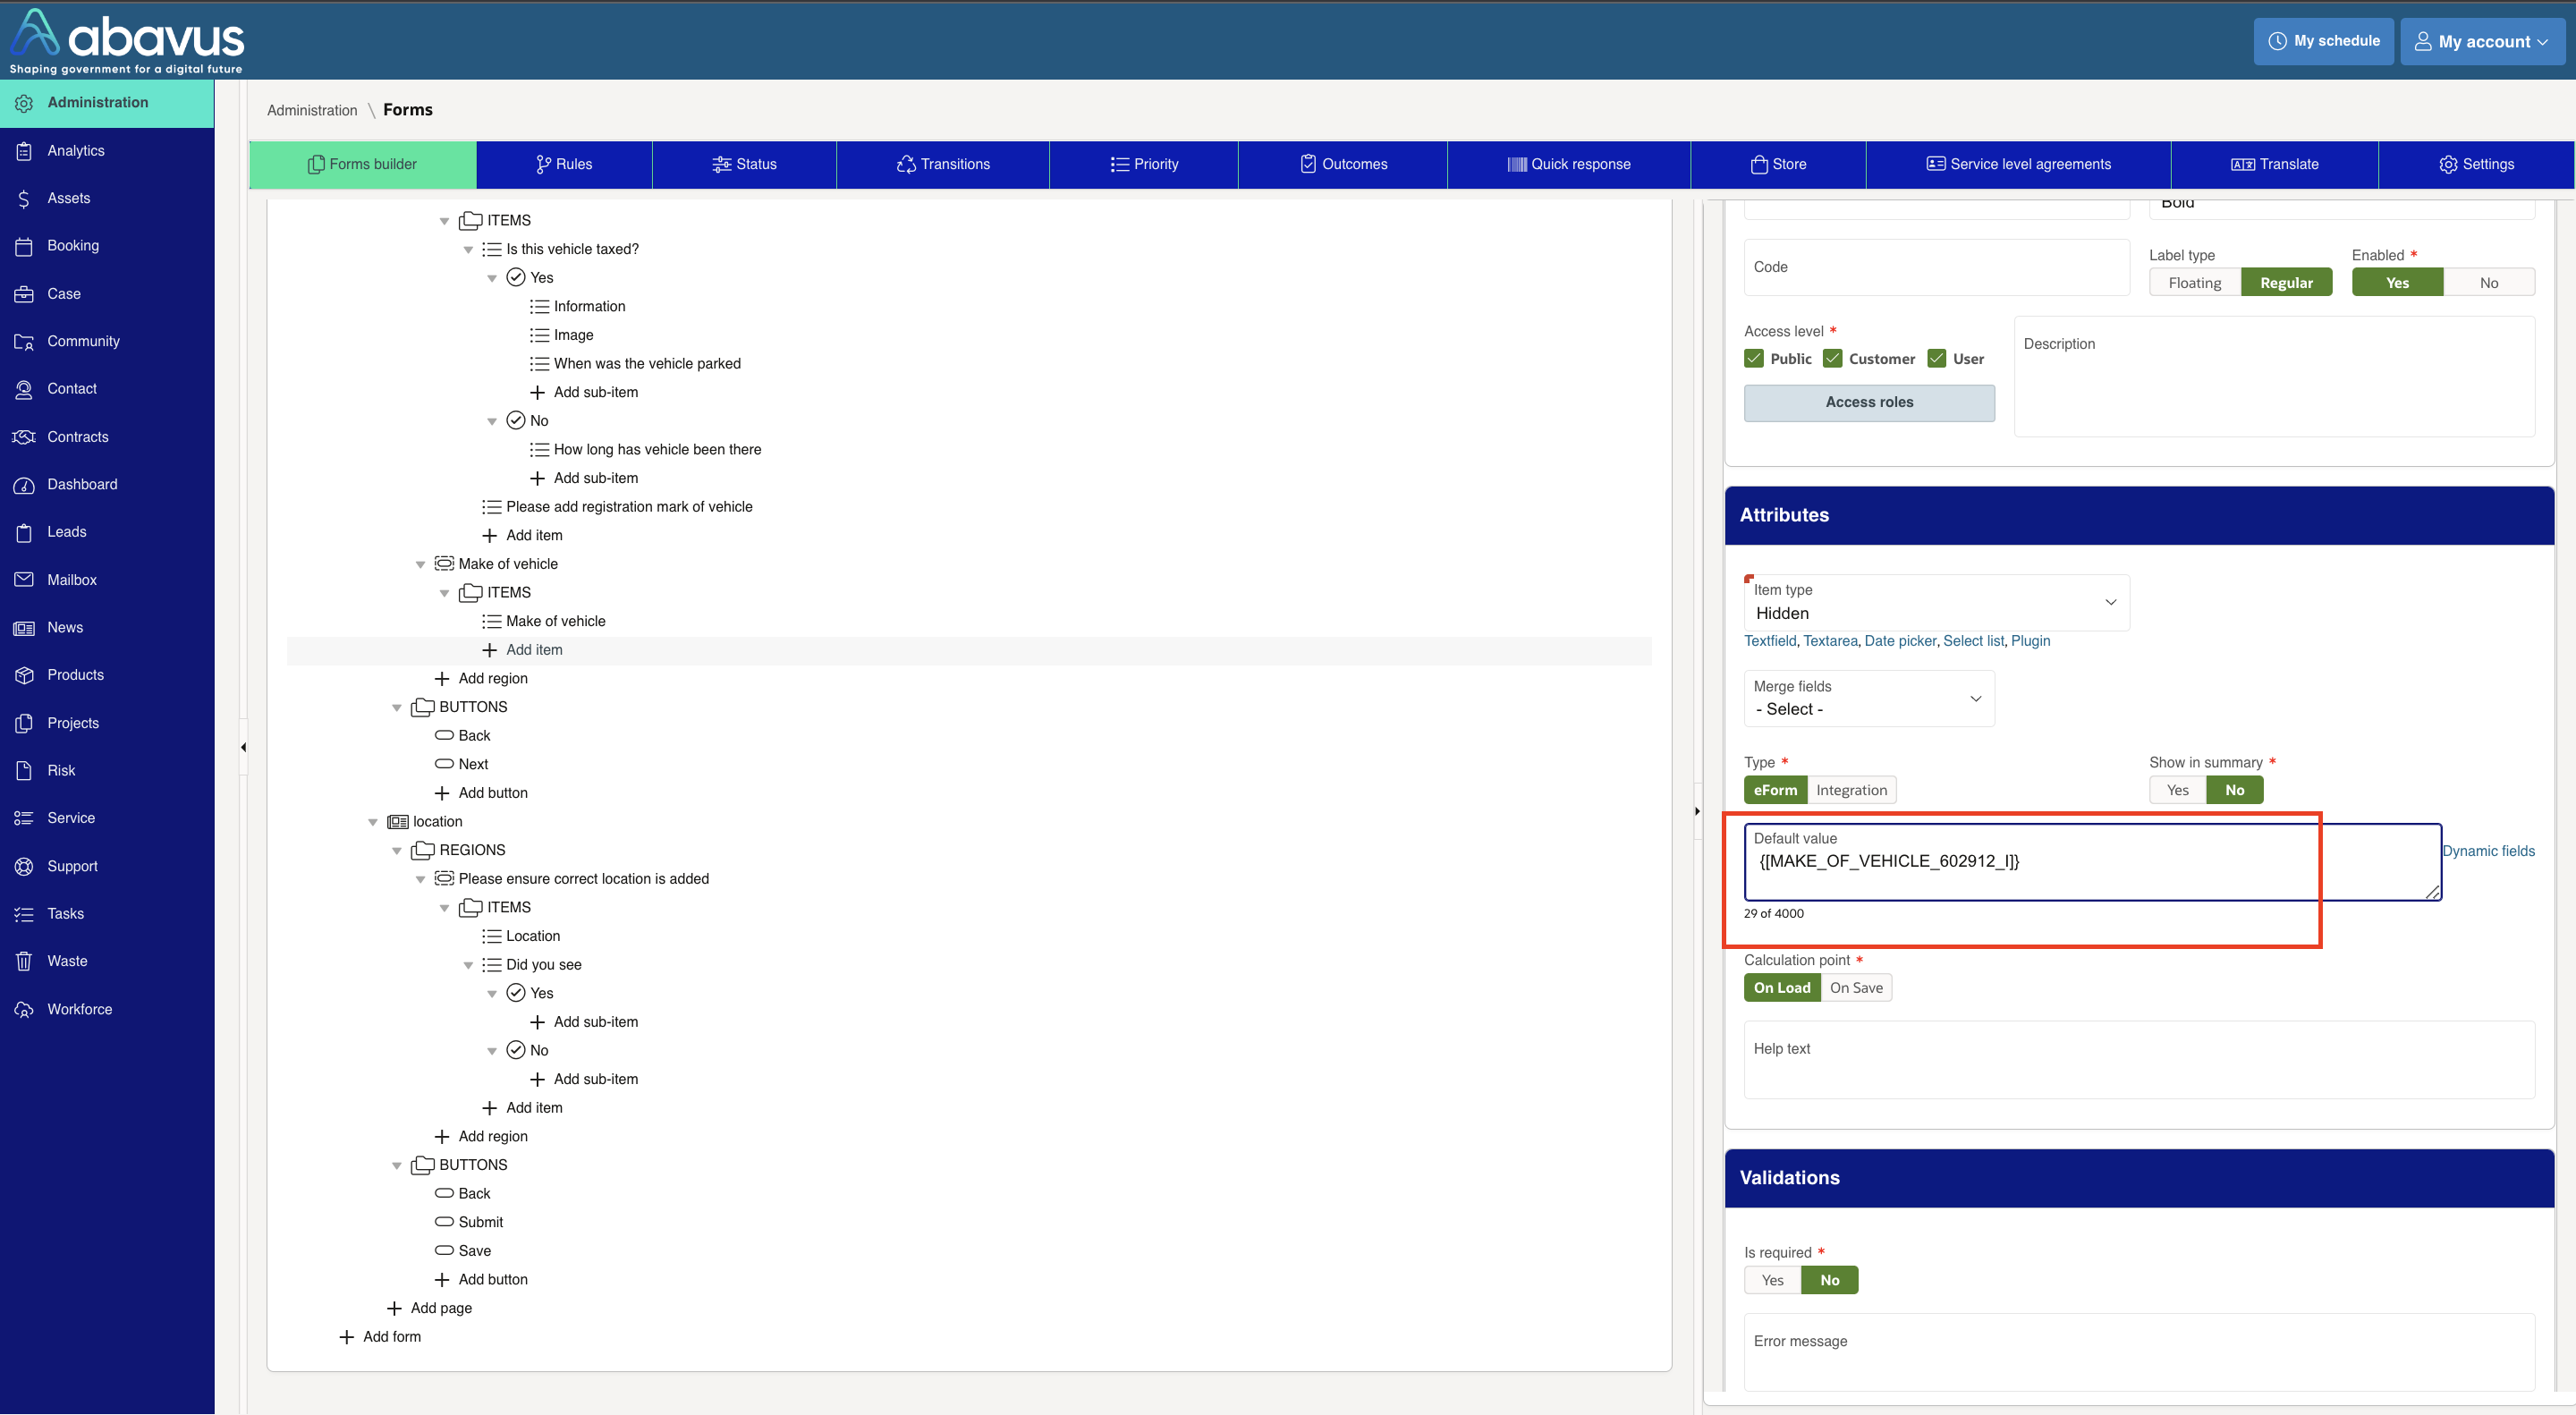2576x1415 pixels.
Task: Open the Community icon in sidebar
Action: point(24,342)
